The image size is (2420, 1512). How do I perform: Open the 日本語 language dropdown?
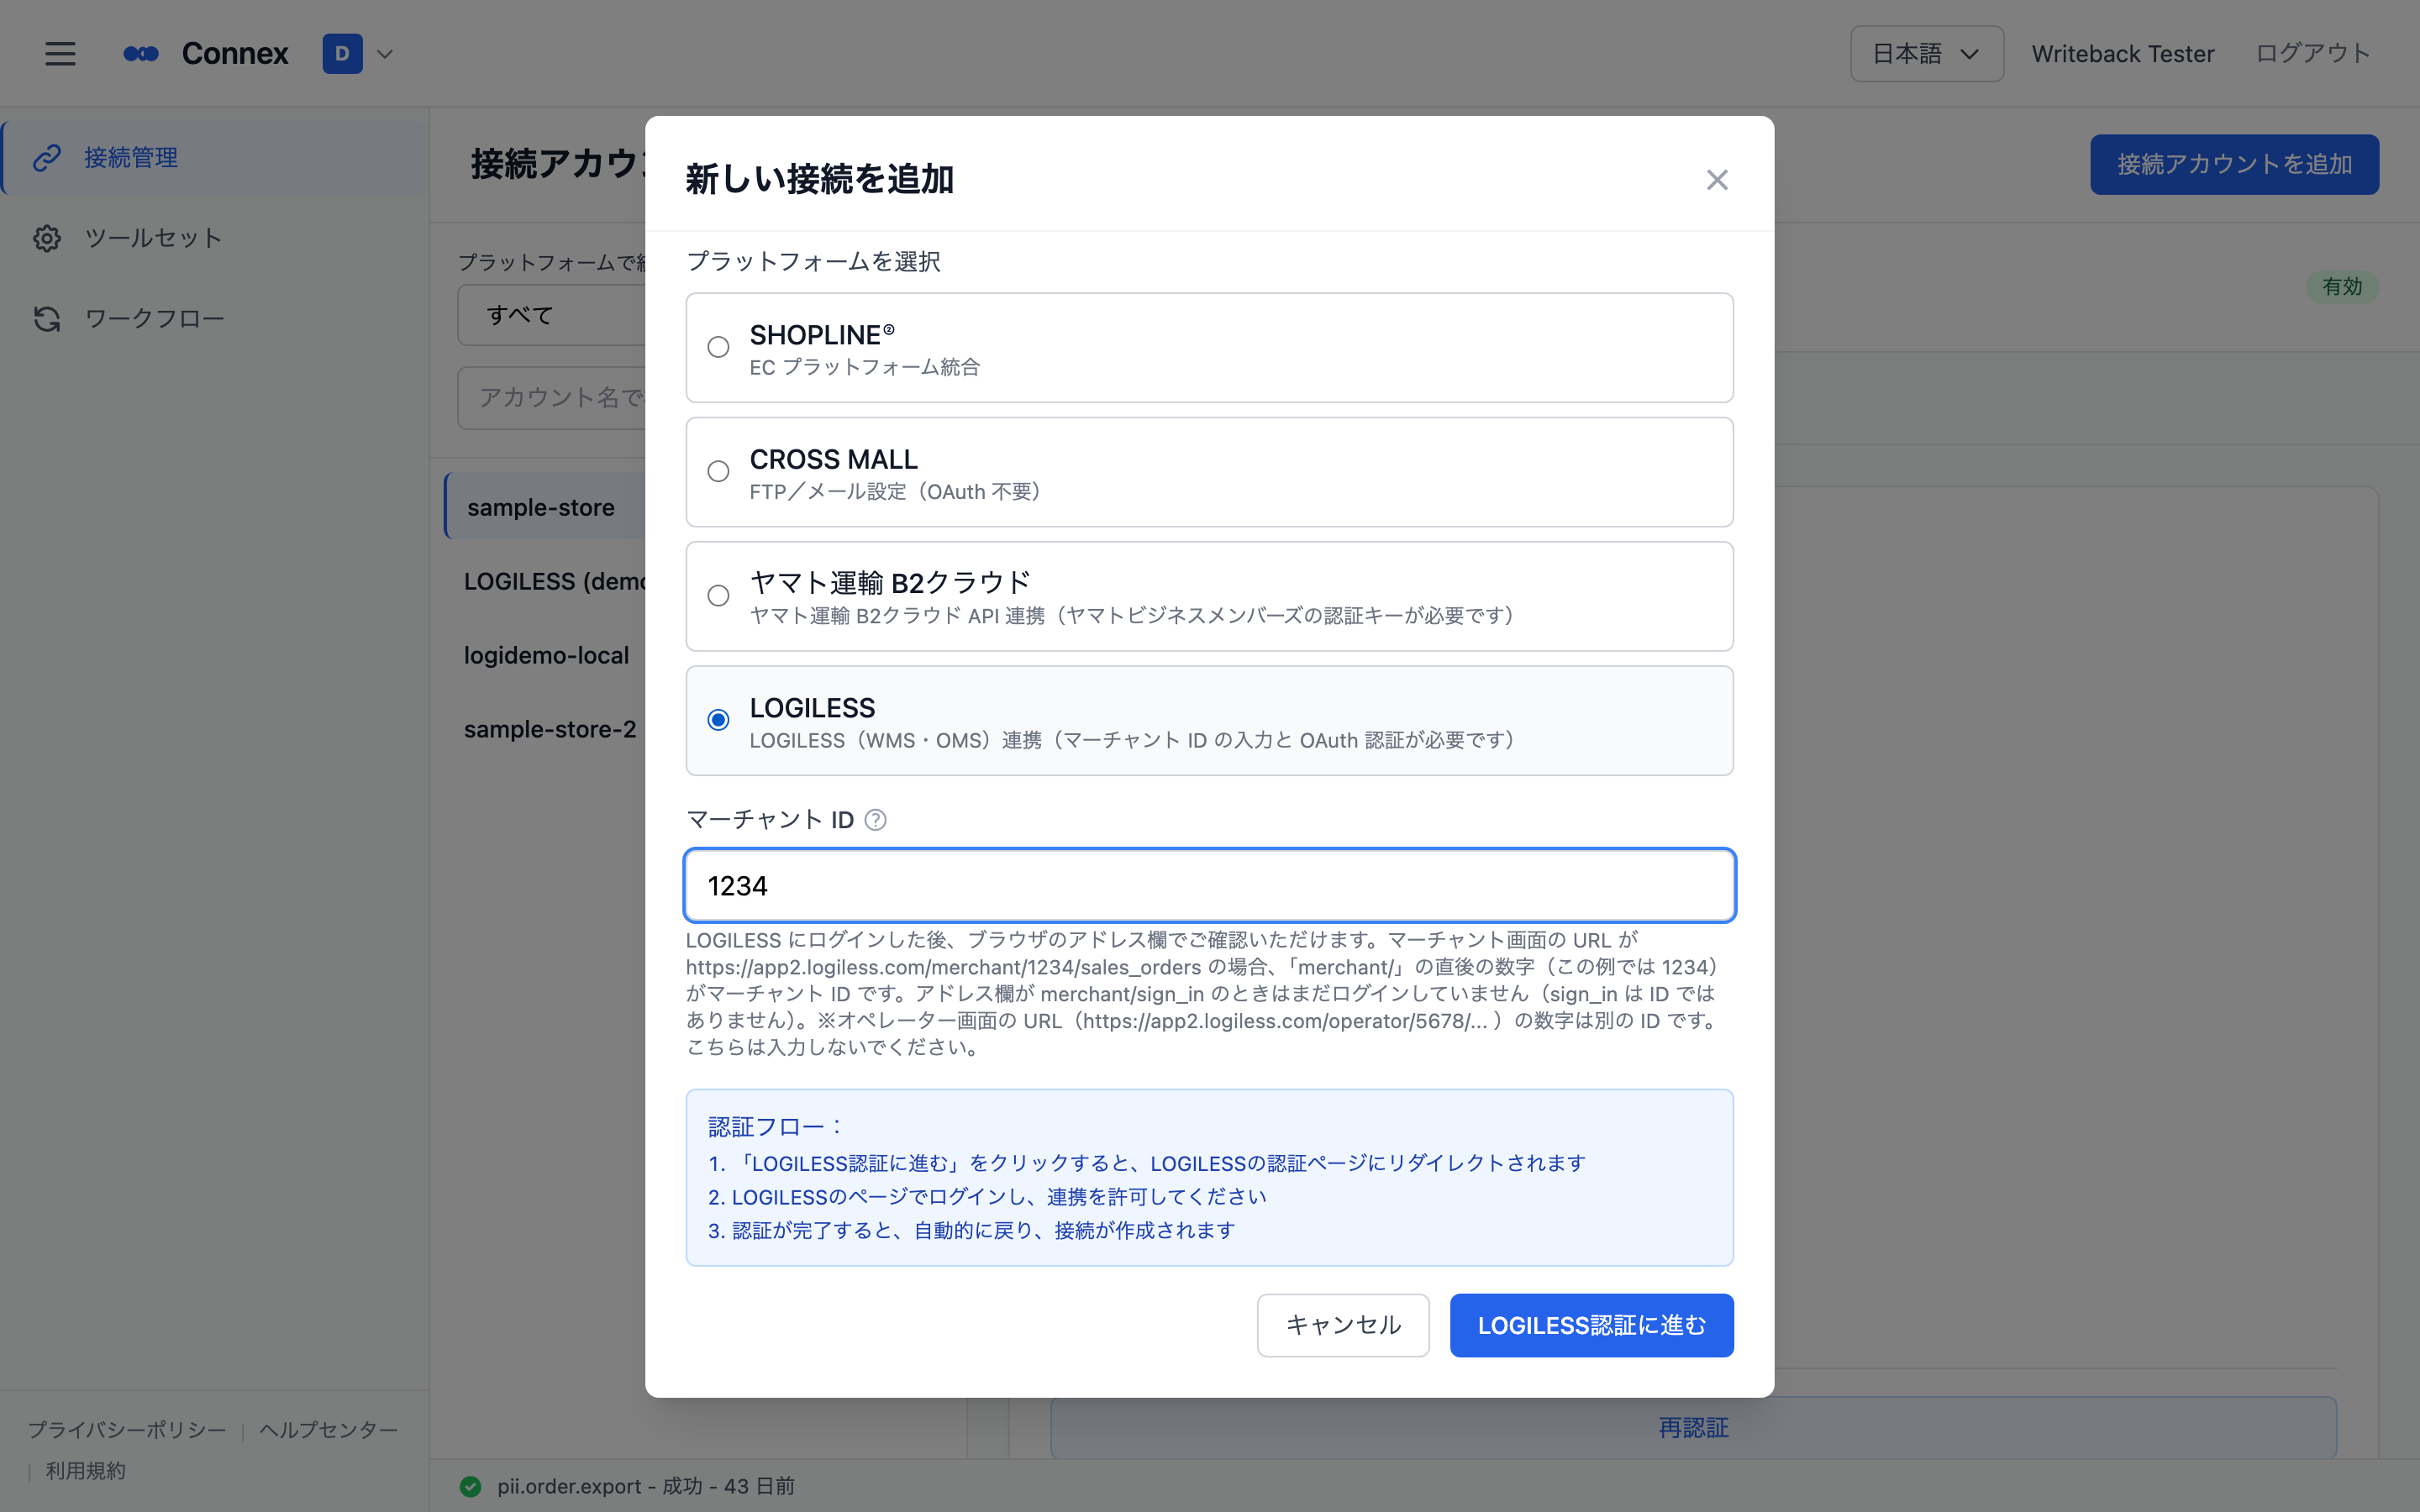click(1926, 54)
